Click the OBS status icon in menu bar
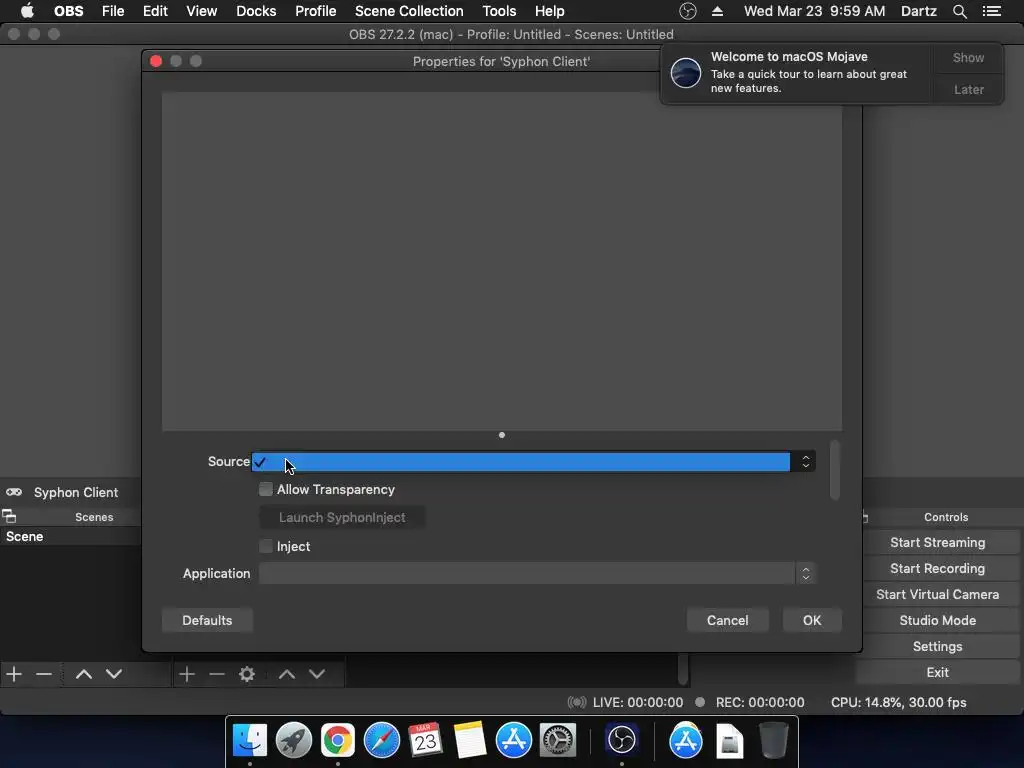 (x=688, y=11)
